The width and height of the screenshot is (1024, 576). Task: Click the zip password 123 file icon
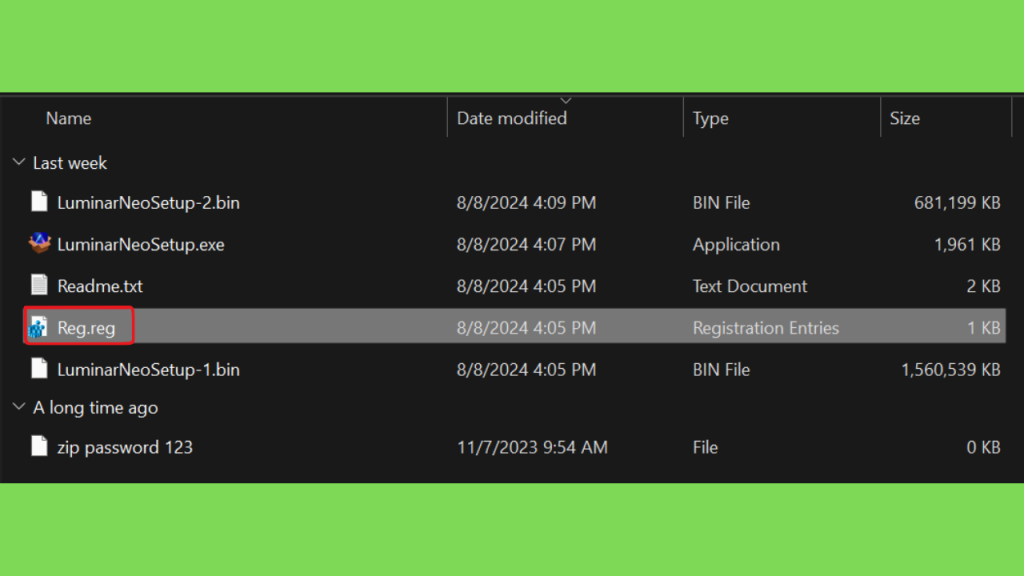39,447
